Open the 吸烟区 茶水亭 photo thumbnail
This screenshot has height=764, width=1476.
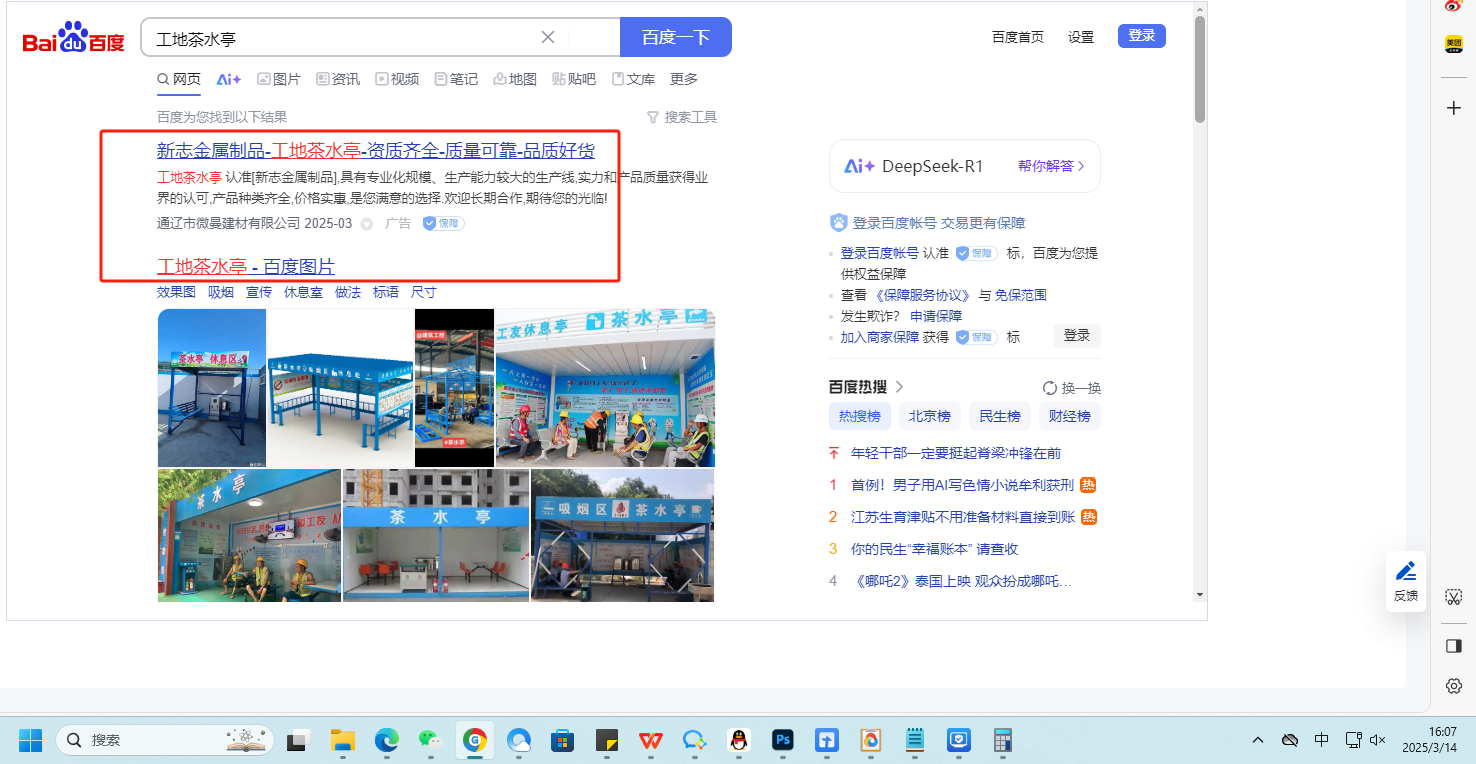coord(623,536)
